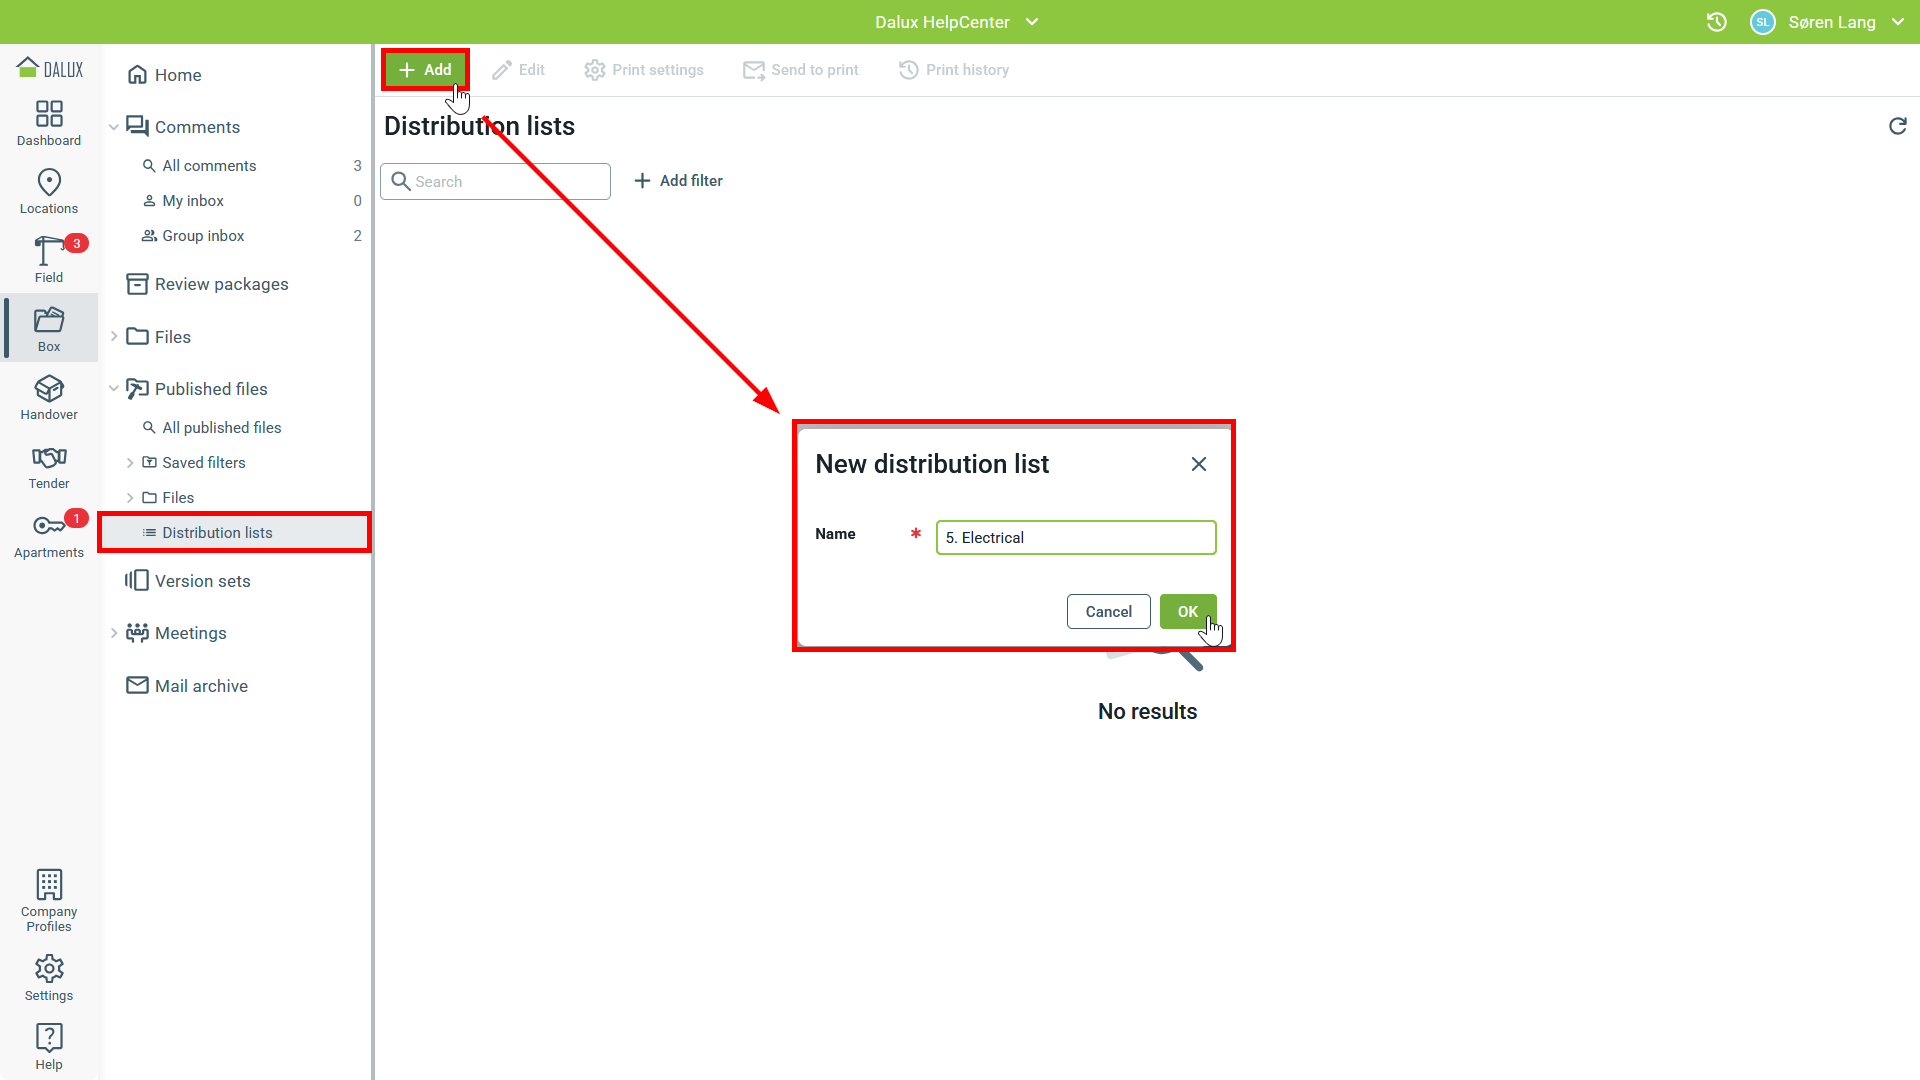Open the Apartments key icon
Viewport: 1920px width, 1080px height.
49,526
